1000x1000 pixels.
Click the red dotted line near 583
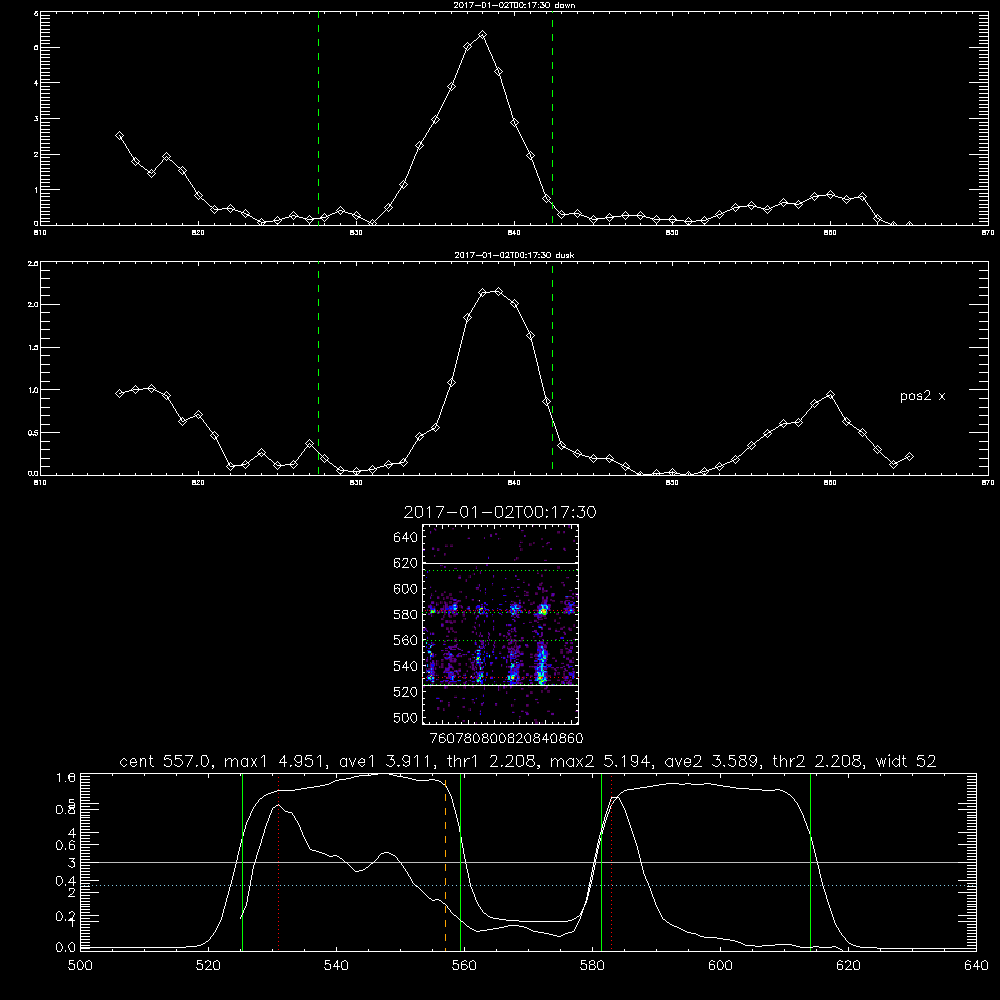(x=612, y=862)
